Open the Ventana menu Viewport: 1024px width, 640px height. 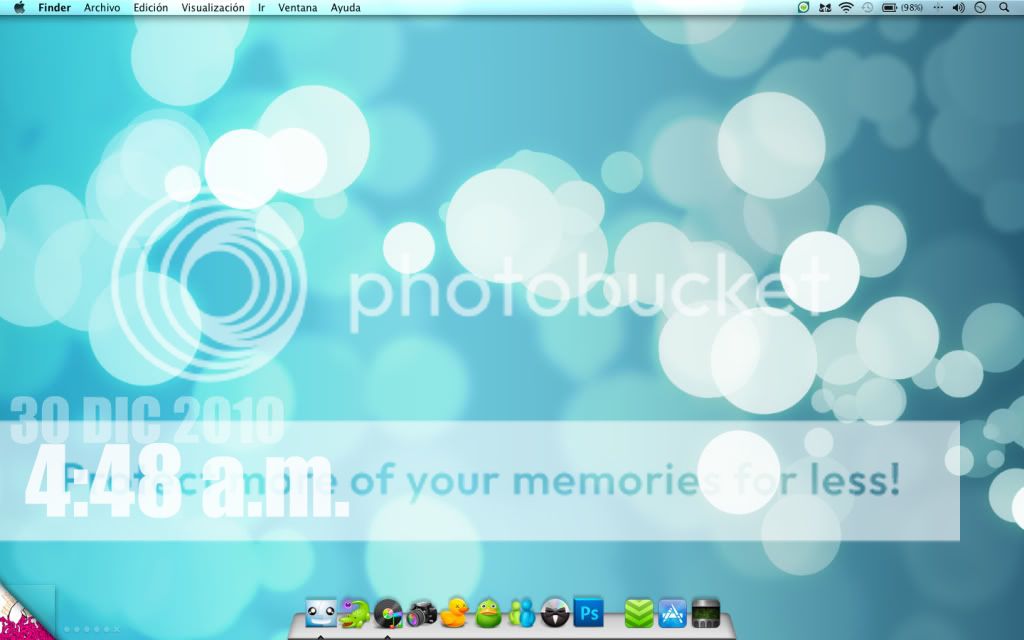coord(298,7)
